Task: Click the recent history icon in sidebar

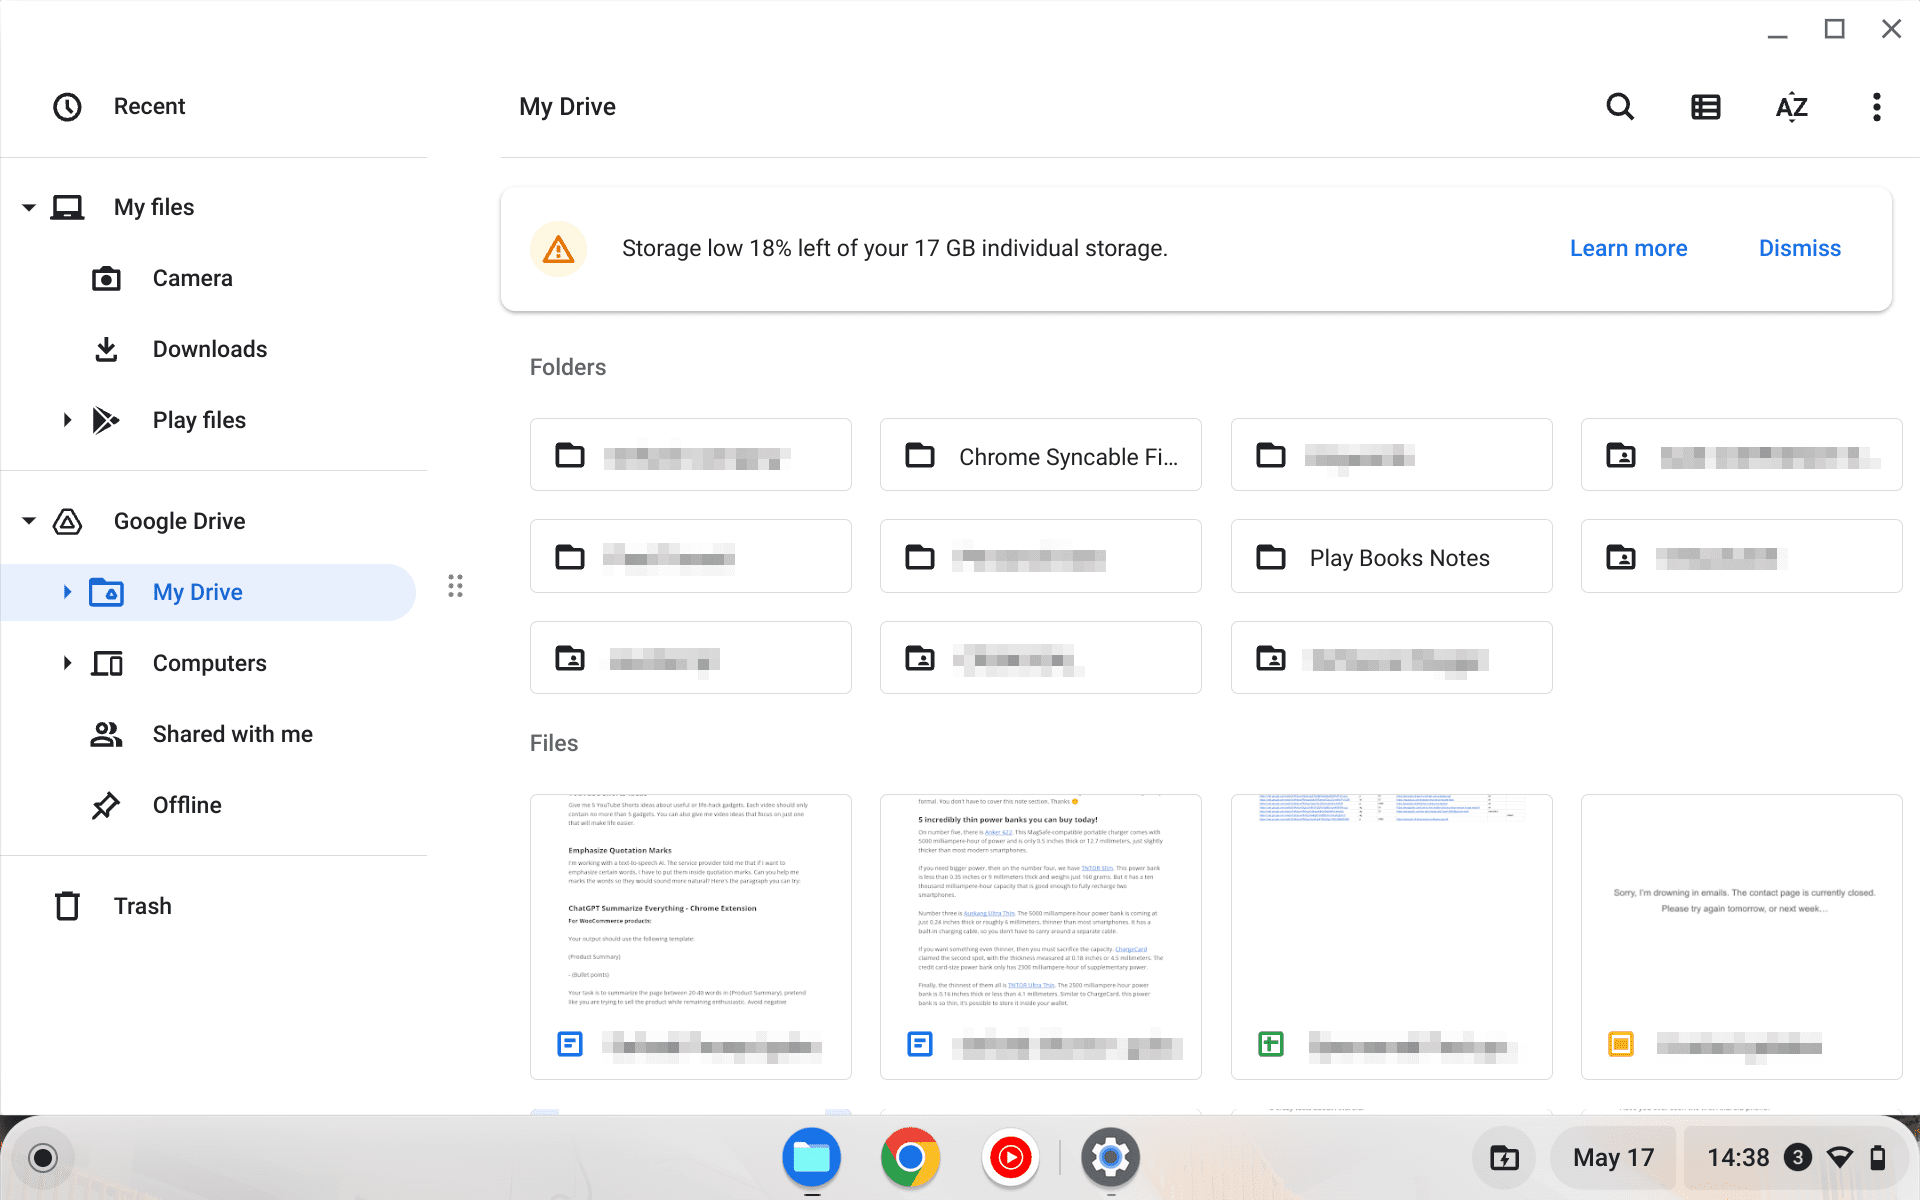Action: (x=65, y=105)
